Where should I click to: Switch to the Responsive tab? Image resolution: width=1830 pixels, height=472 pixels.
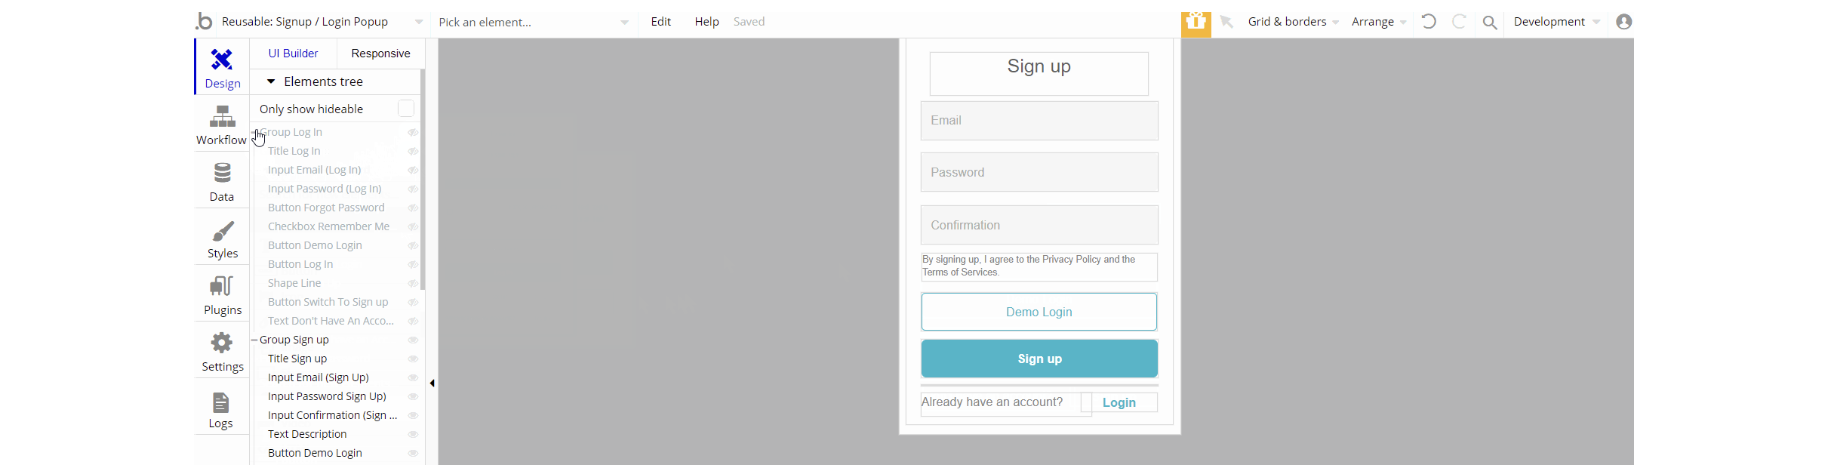coord(380,54)
